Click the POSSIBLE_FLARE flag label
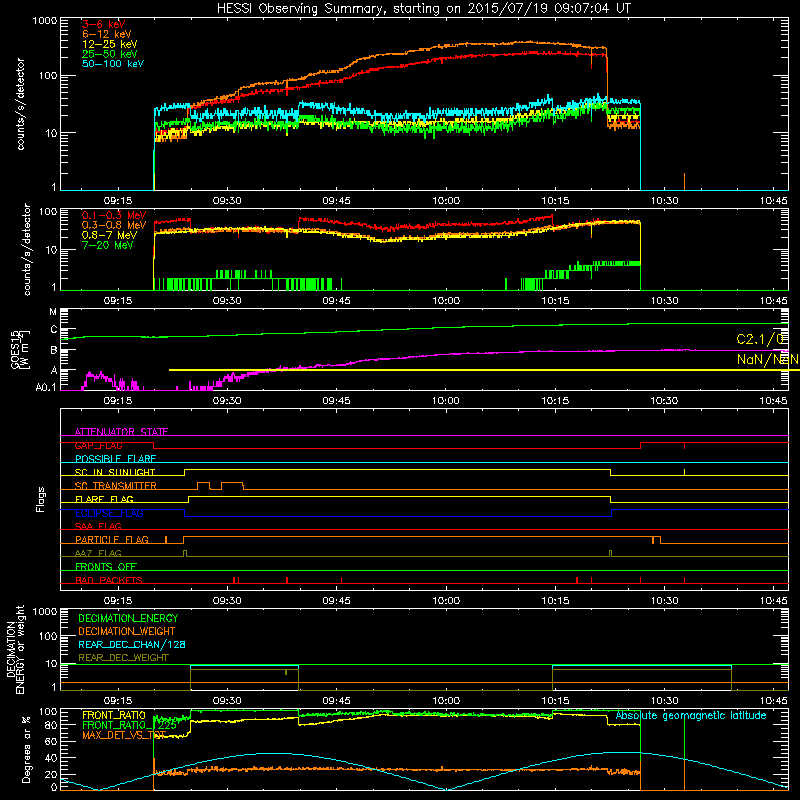The width and height of the screenshot is (800, 800). (115, 459)
